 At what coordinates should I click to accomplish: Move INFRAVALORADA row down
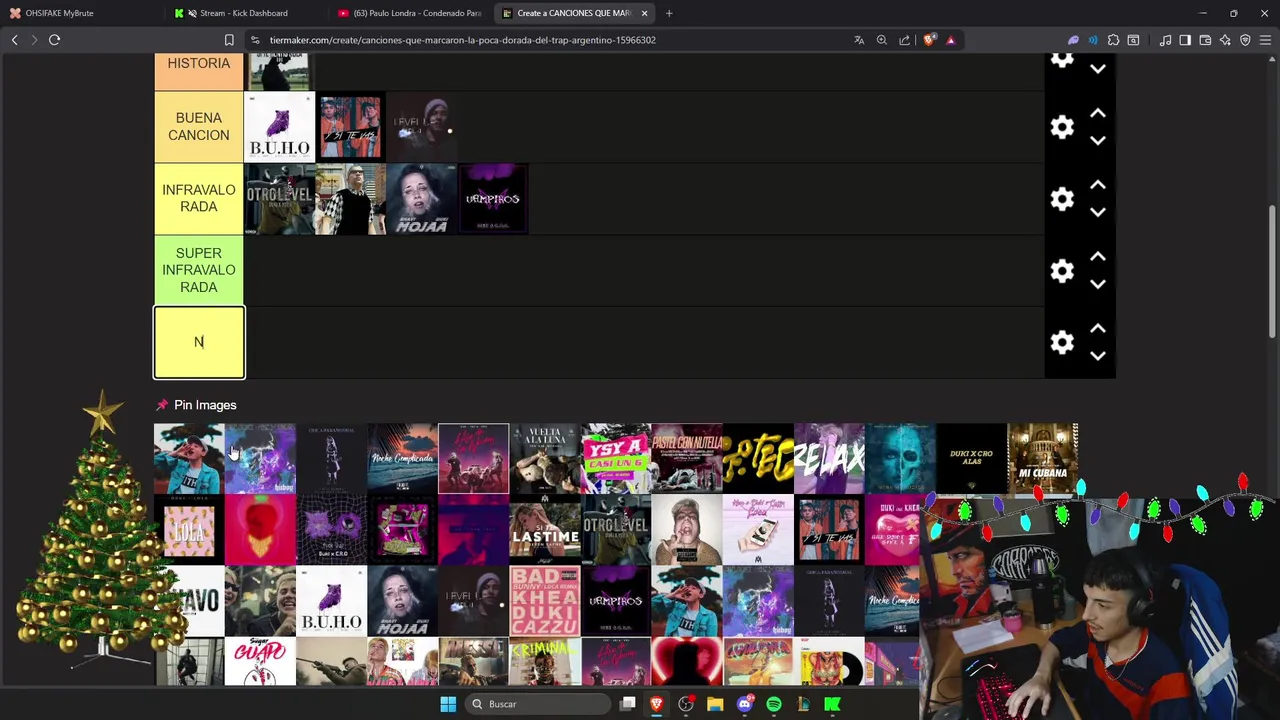pyautogui.click(x=1097, y=213)
